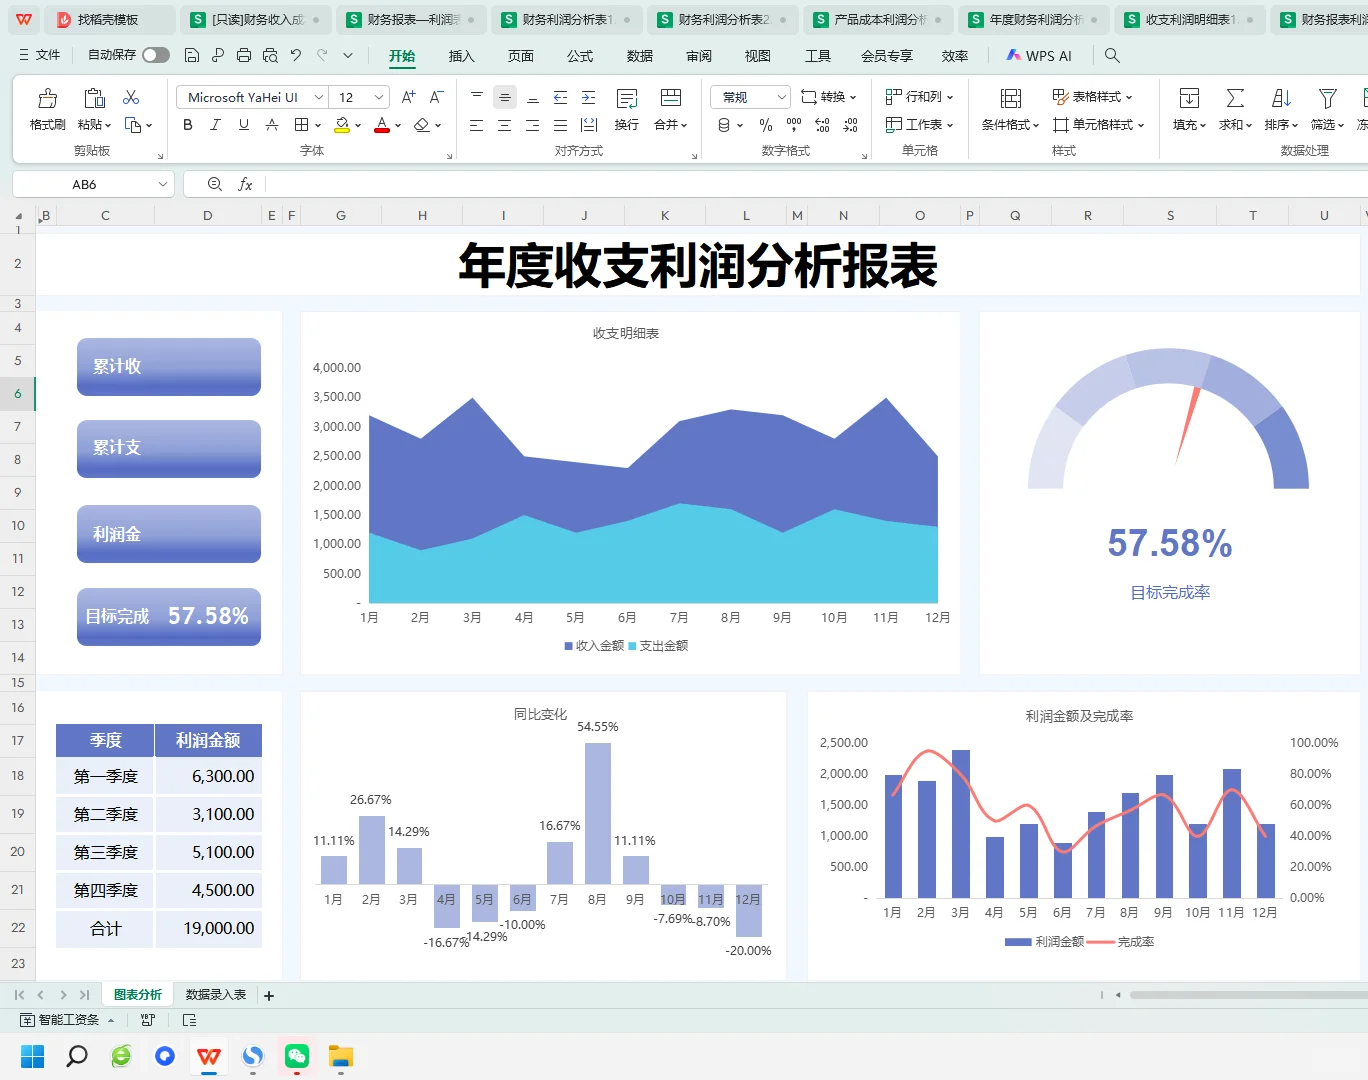Expand the quick access toolbar customize chevron
The height and width of the screenshot is (1080, 1368).
pyautogui.click(x=348, y=55)
